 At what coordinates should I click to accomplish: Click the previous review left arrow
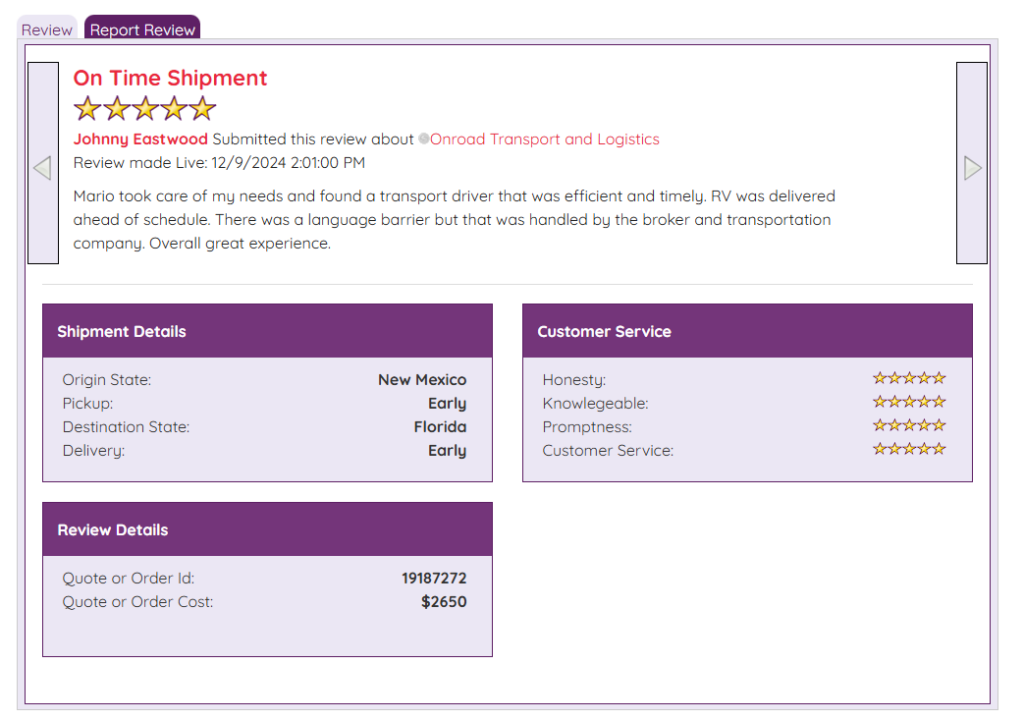click(42, 164)
